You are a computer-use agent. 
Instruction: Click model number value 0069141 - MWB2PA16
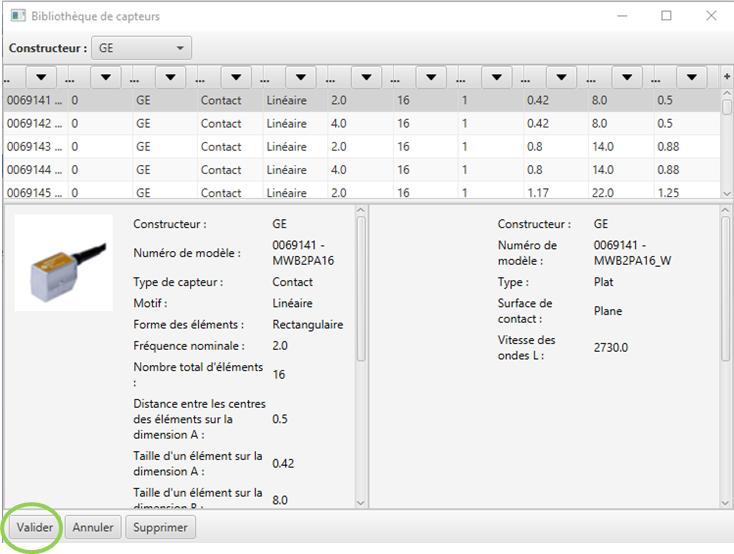[303, 253]
